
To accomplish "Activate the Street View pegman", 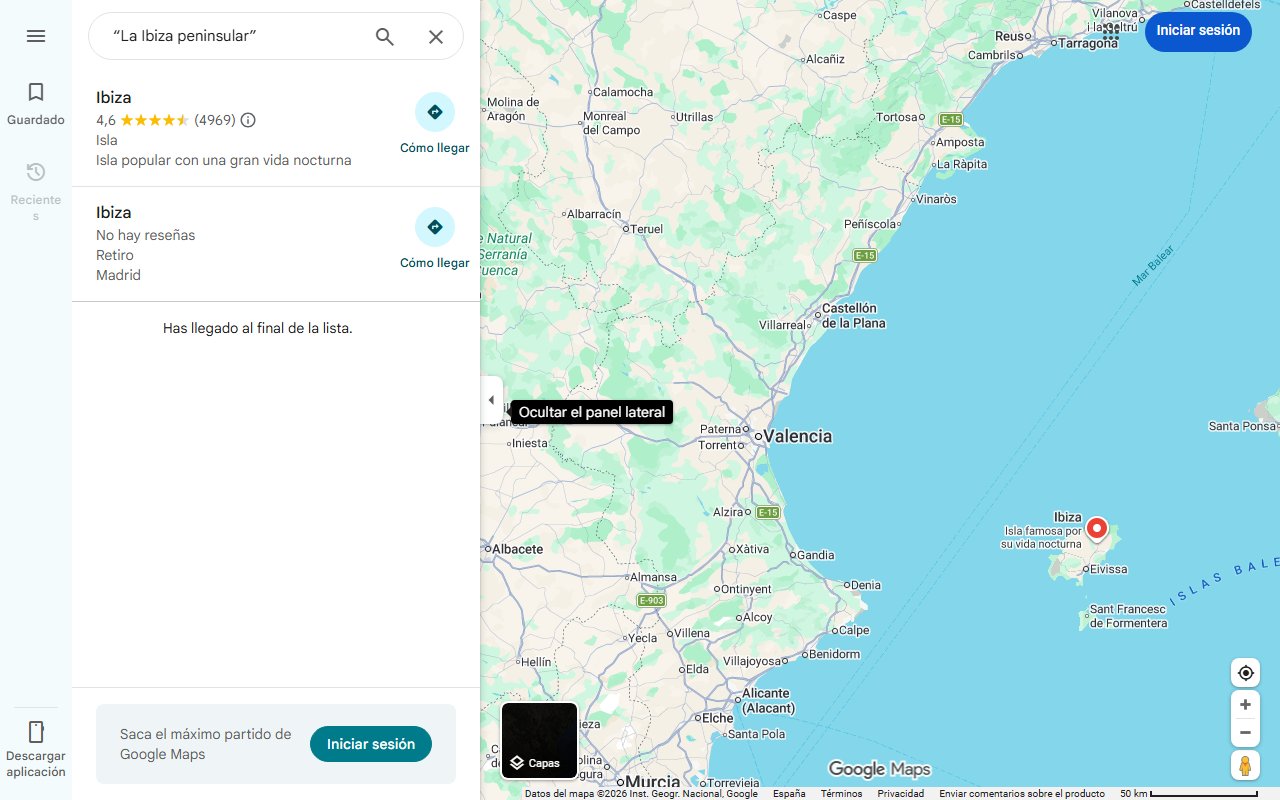I will [x=1245, y=766].
